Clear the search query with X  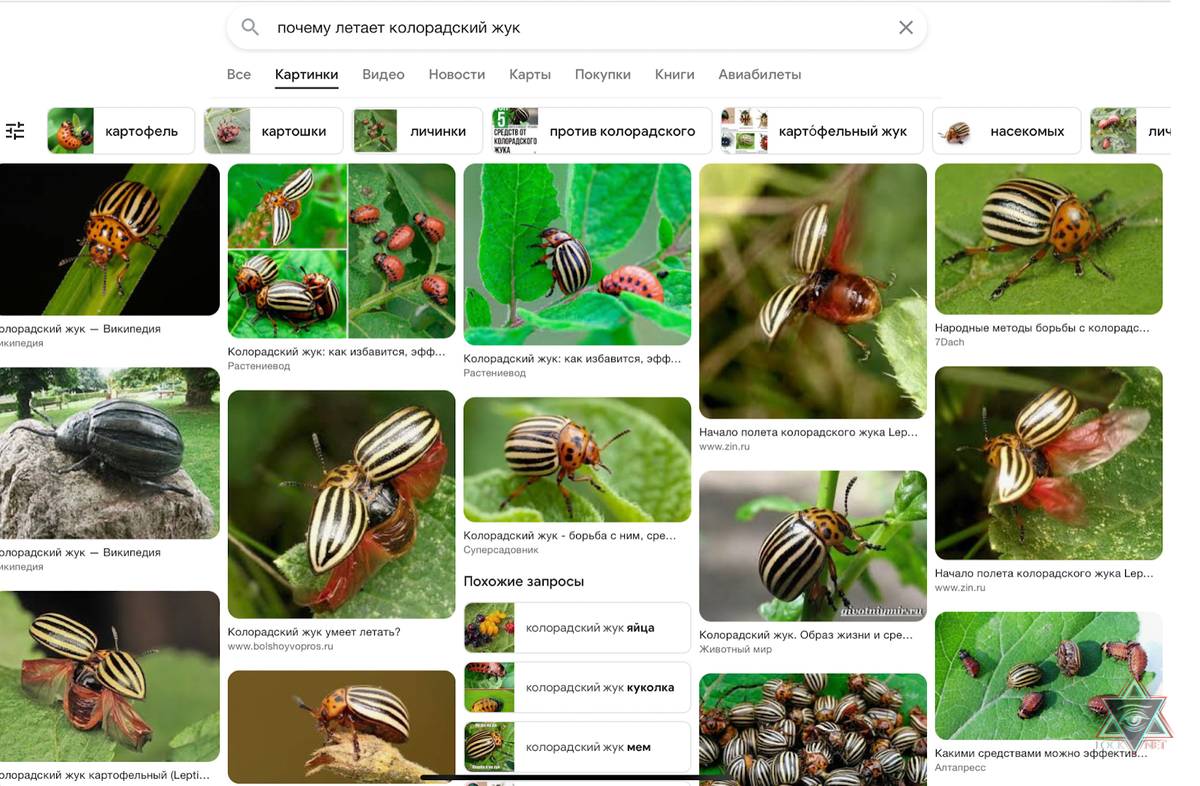coord(906,28)
